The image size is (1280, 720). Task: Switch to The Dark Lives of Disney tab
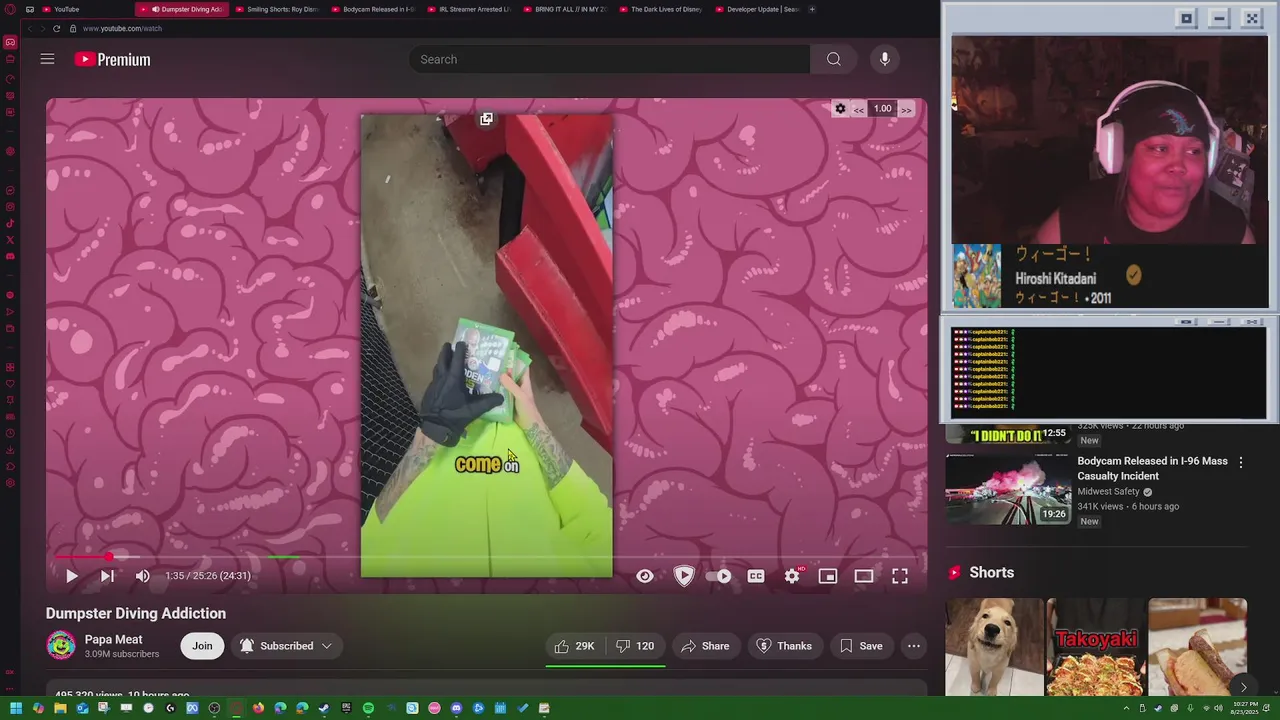pos(662,9)
